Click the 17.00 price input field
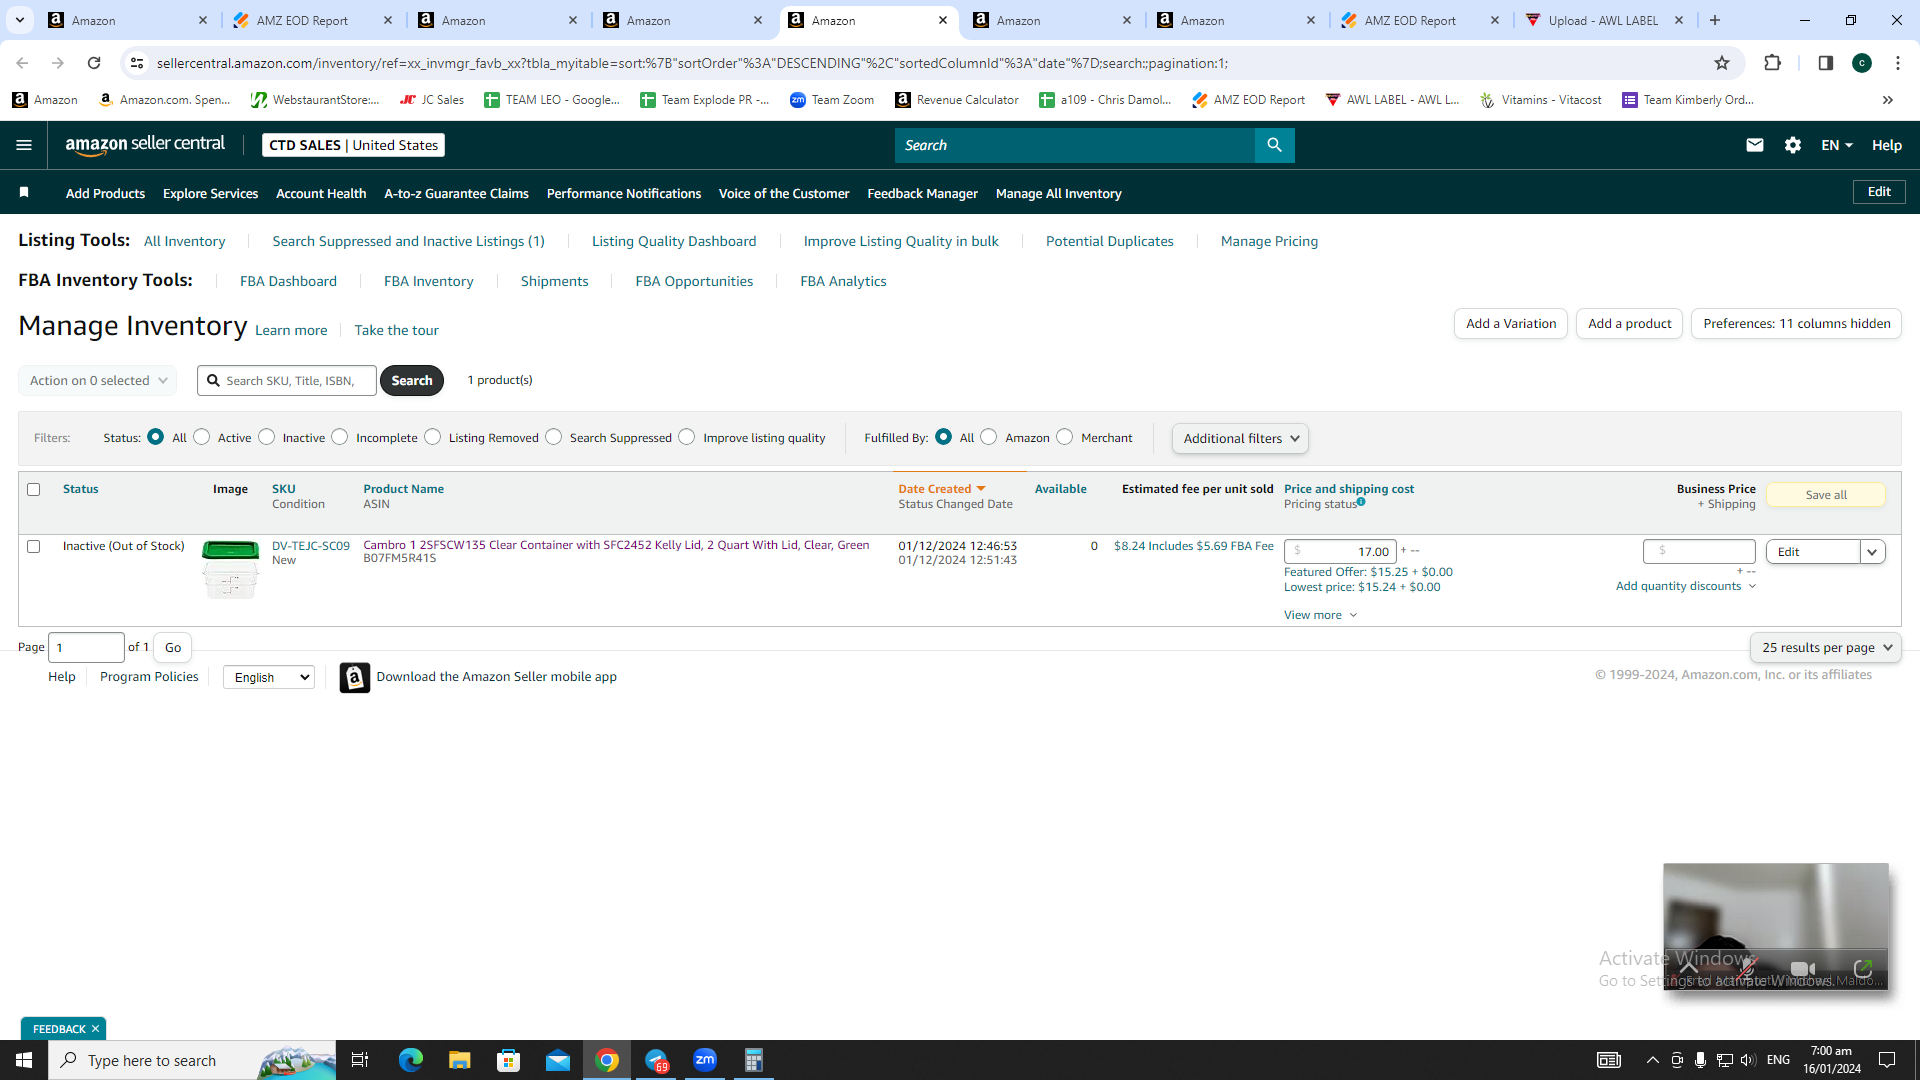The width and height of the screenshot is (1920, 1080). 1340,551
